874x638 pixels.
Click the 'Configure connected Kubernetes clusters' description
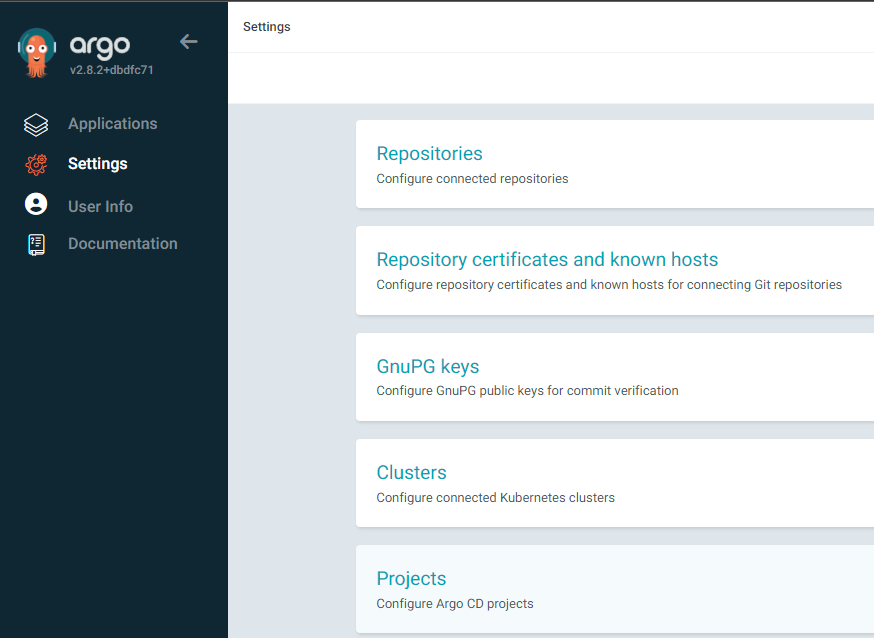click(x=495, y=498)
